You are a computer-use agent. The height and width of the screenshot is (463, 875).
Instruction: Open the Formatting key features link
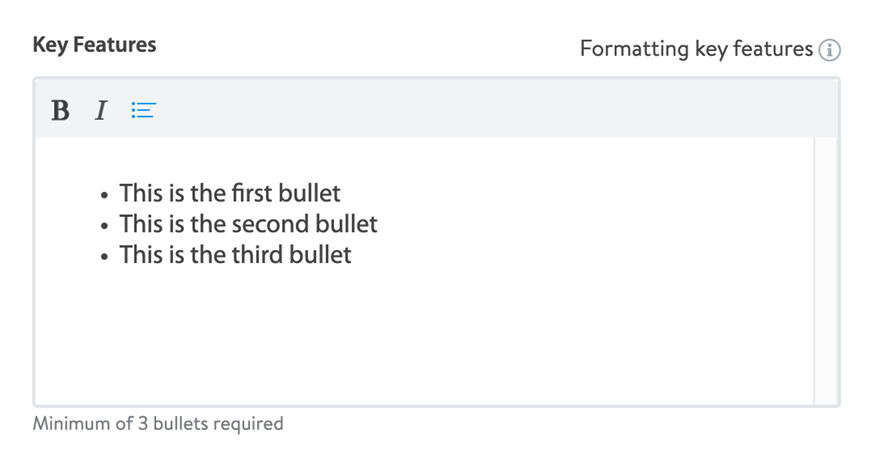click(696, 49)
